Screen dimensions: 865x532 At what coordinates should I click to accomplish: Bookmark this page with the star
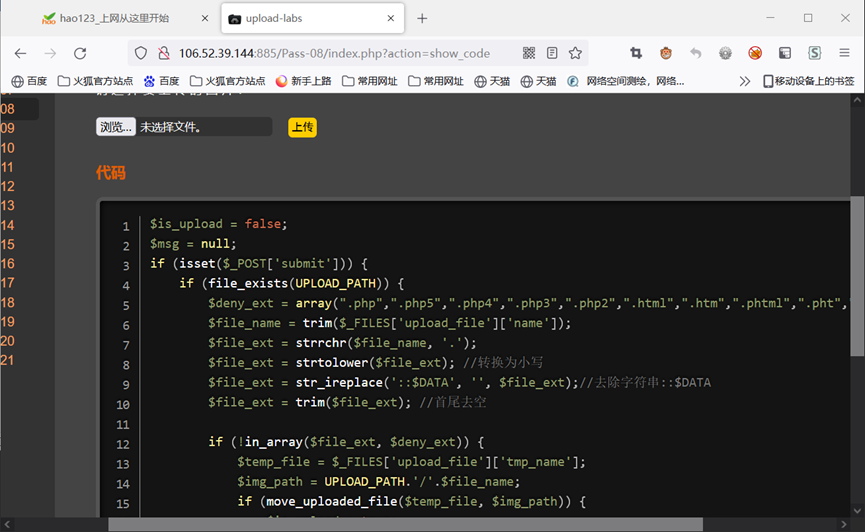(x=575, y=53)
